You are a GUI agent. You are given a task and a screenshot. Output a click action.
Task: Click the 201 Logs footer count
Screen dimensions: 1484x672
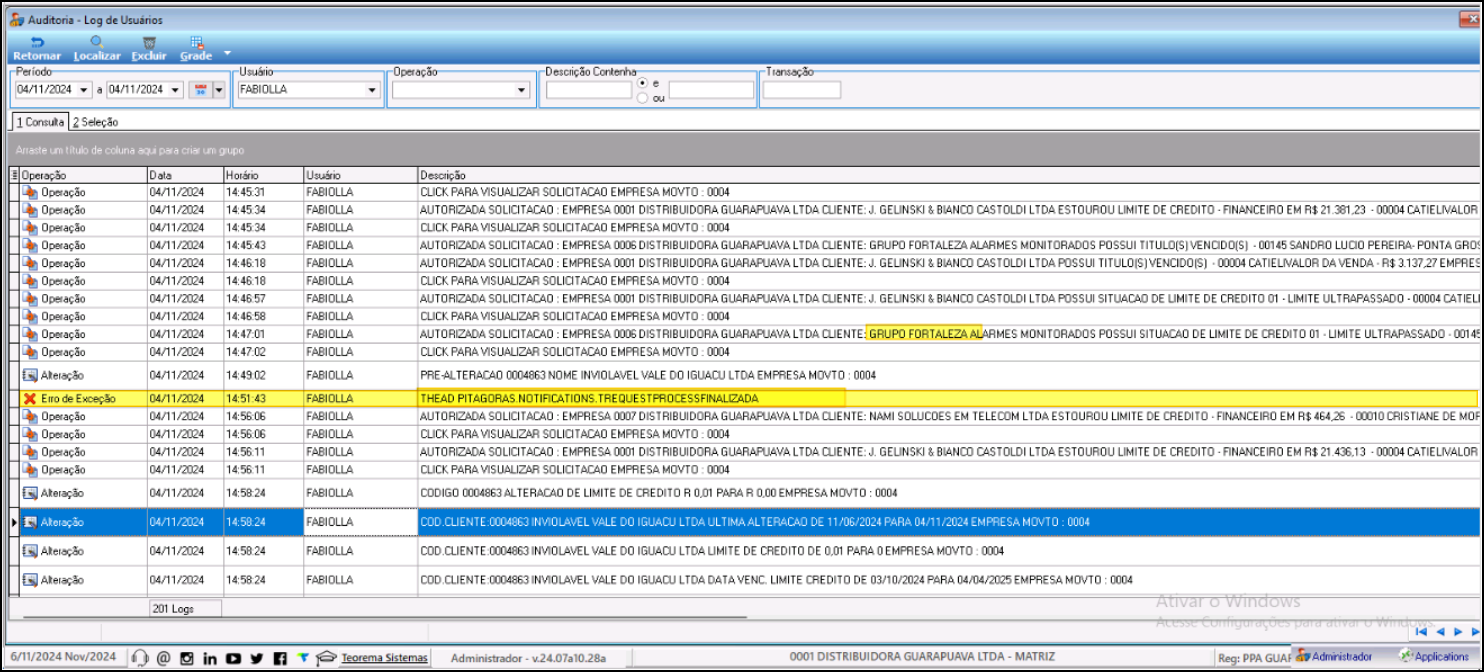[185, 608]
